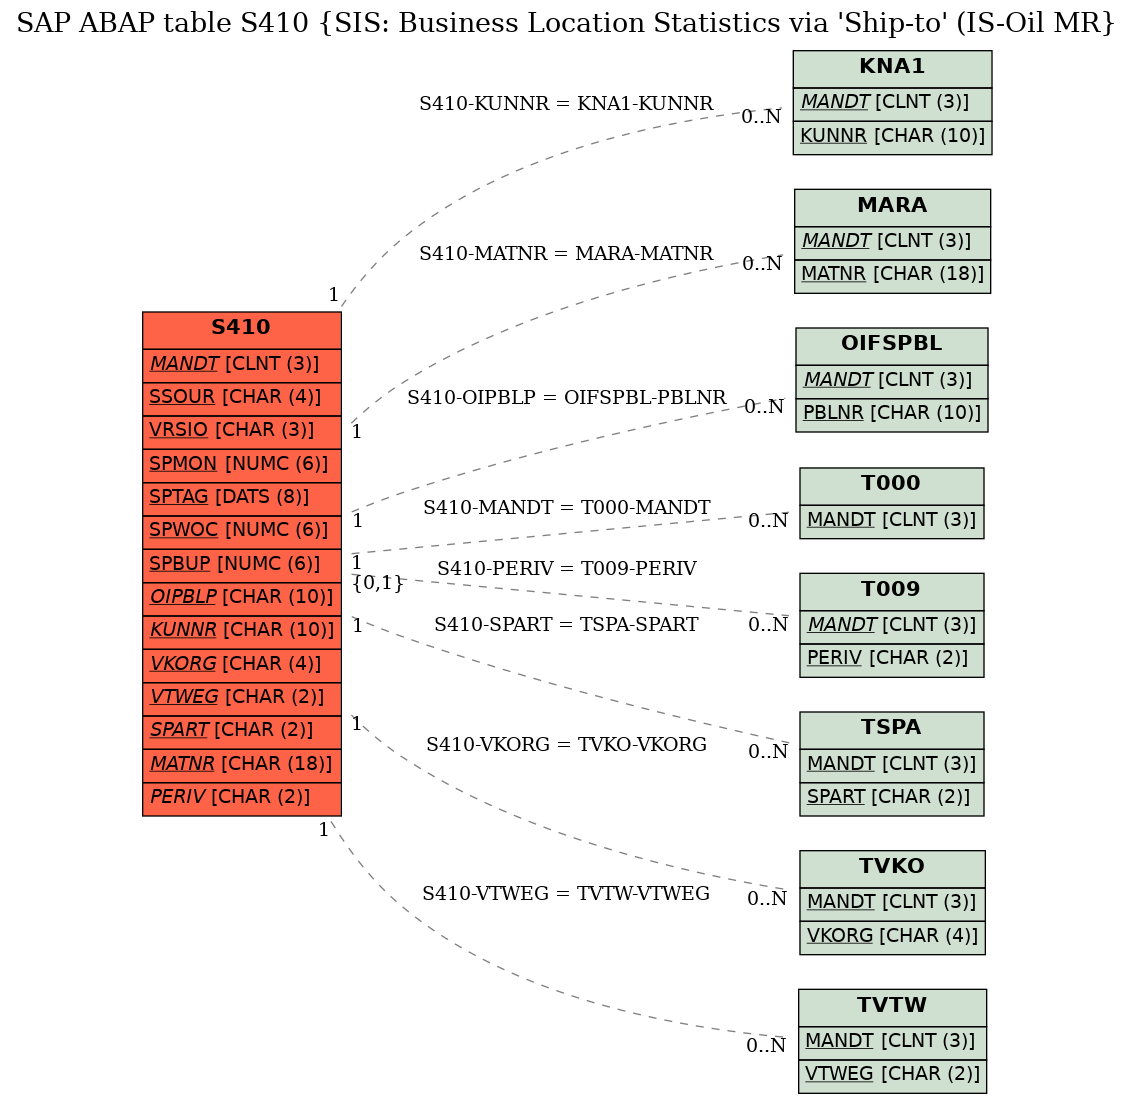The width and height of the screenshot is (1133, 1104).
Task: Click MATNR [CHAR (18)] in the MARA table
Action: [892, 275]
